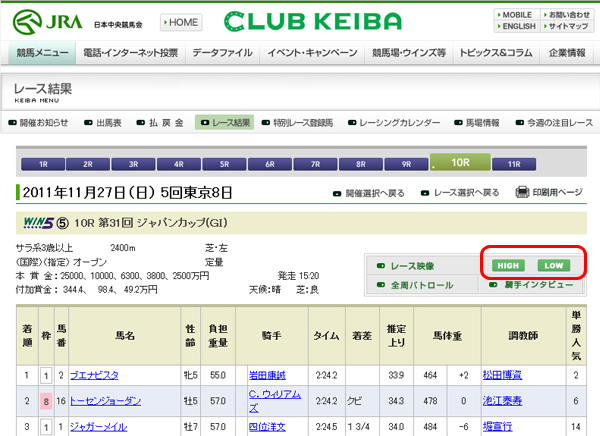Open trainer 堀宣行 link
Screen dimensions: 600x436
[x=497, y=427]
